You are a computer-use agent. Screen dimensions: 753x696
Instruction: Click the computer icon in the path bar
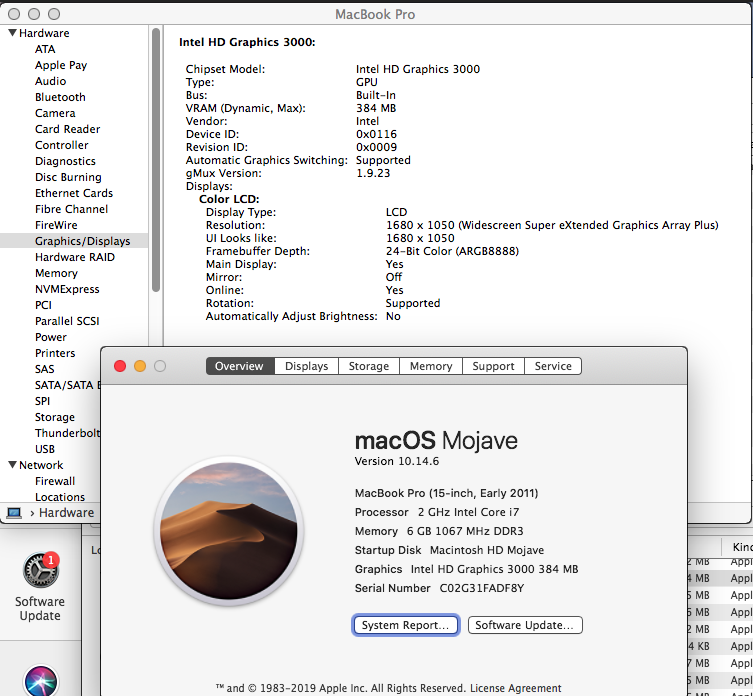click(14, 513)
